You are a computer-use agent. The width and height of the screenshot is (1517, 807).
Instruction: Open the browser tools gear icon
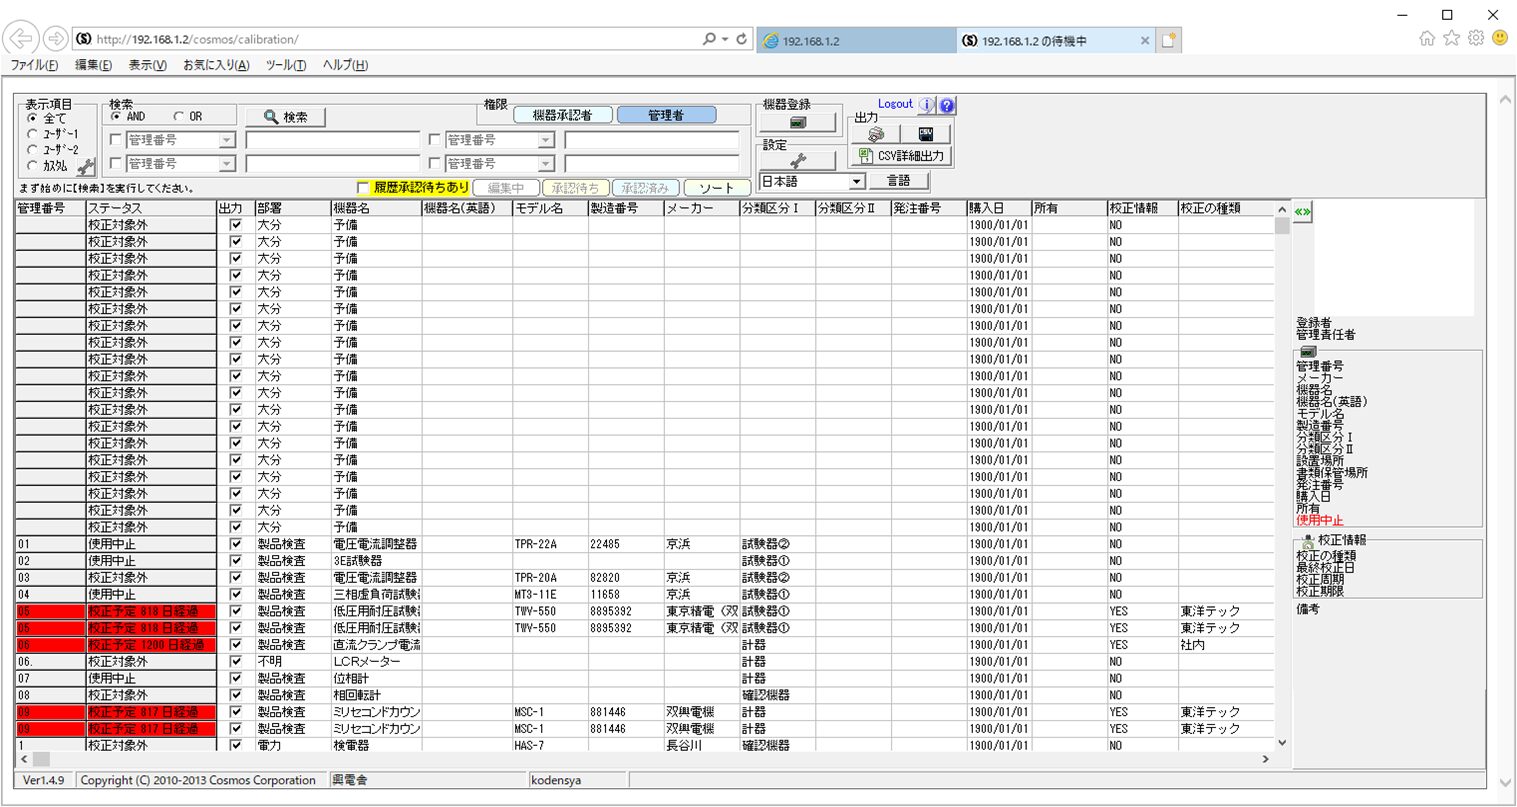pos(1476,38)
